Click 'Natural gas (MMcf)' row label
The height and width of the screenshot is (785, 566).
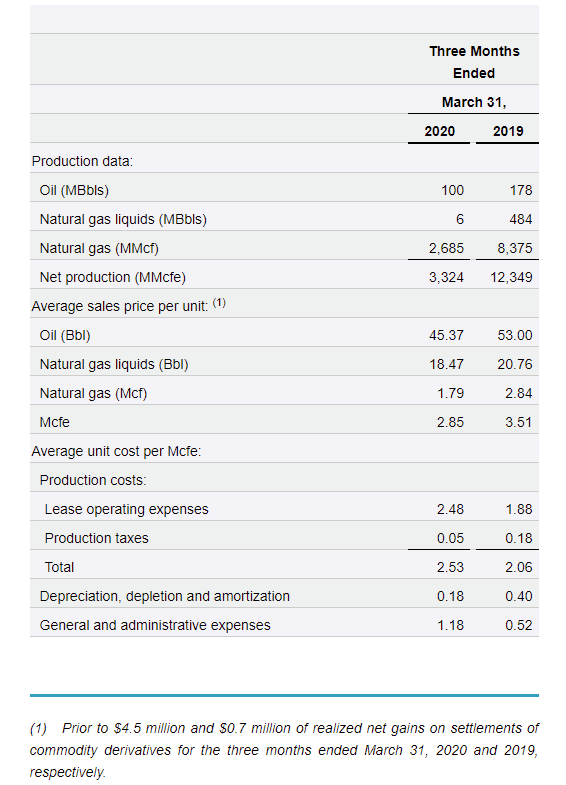tap(99, 248)
